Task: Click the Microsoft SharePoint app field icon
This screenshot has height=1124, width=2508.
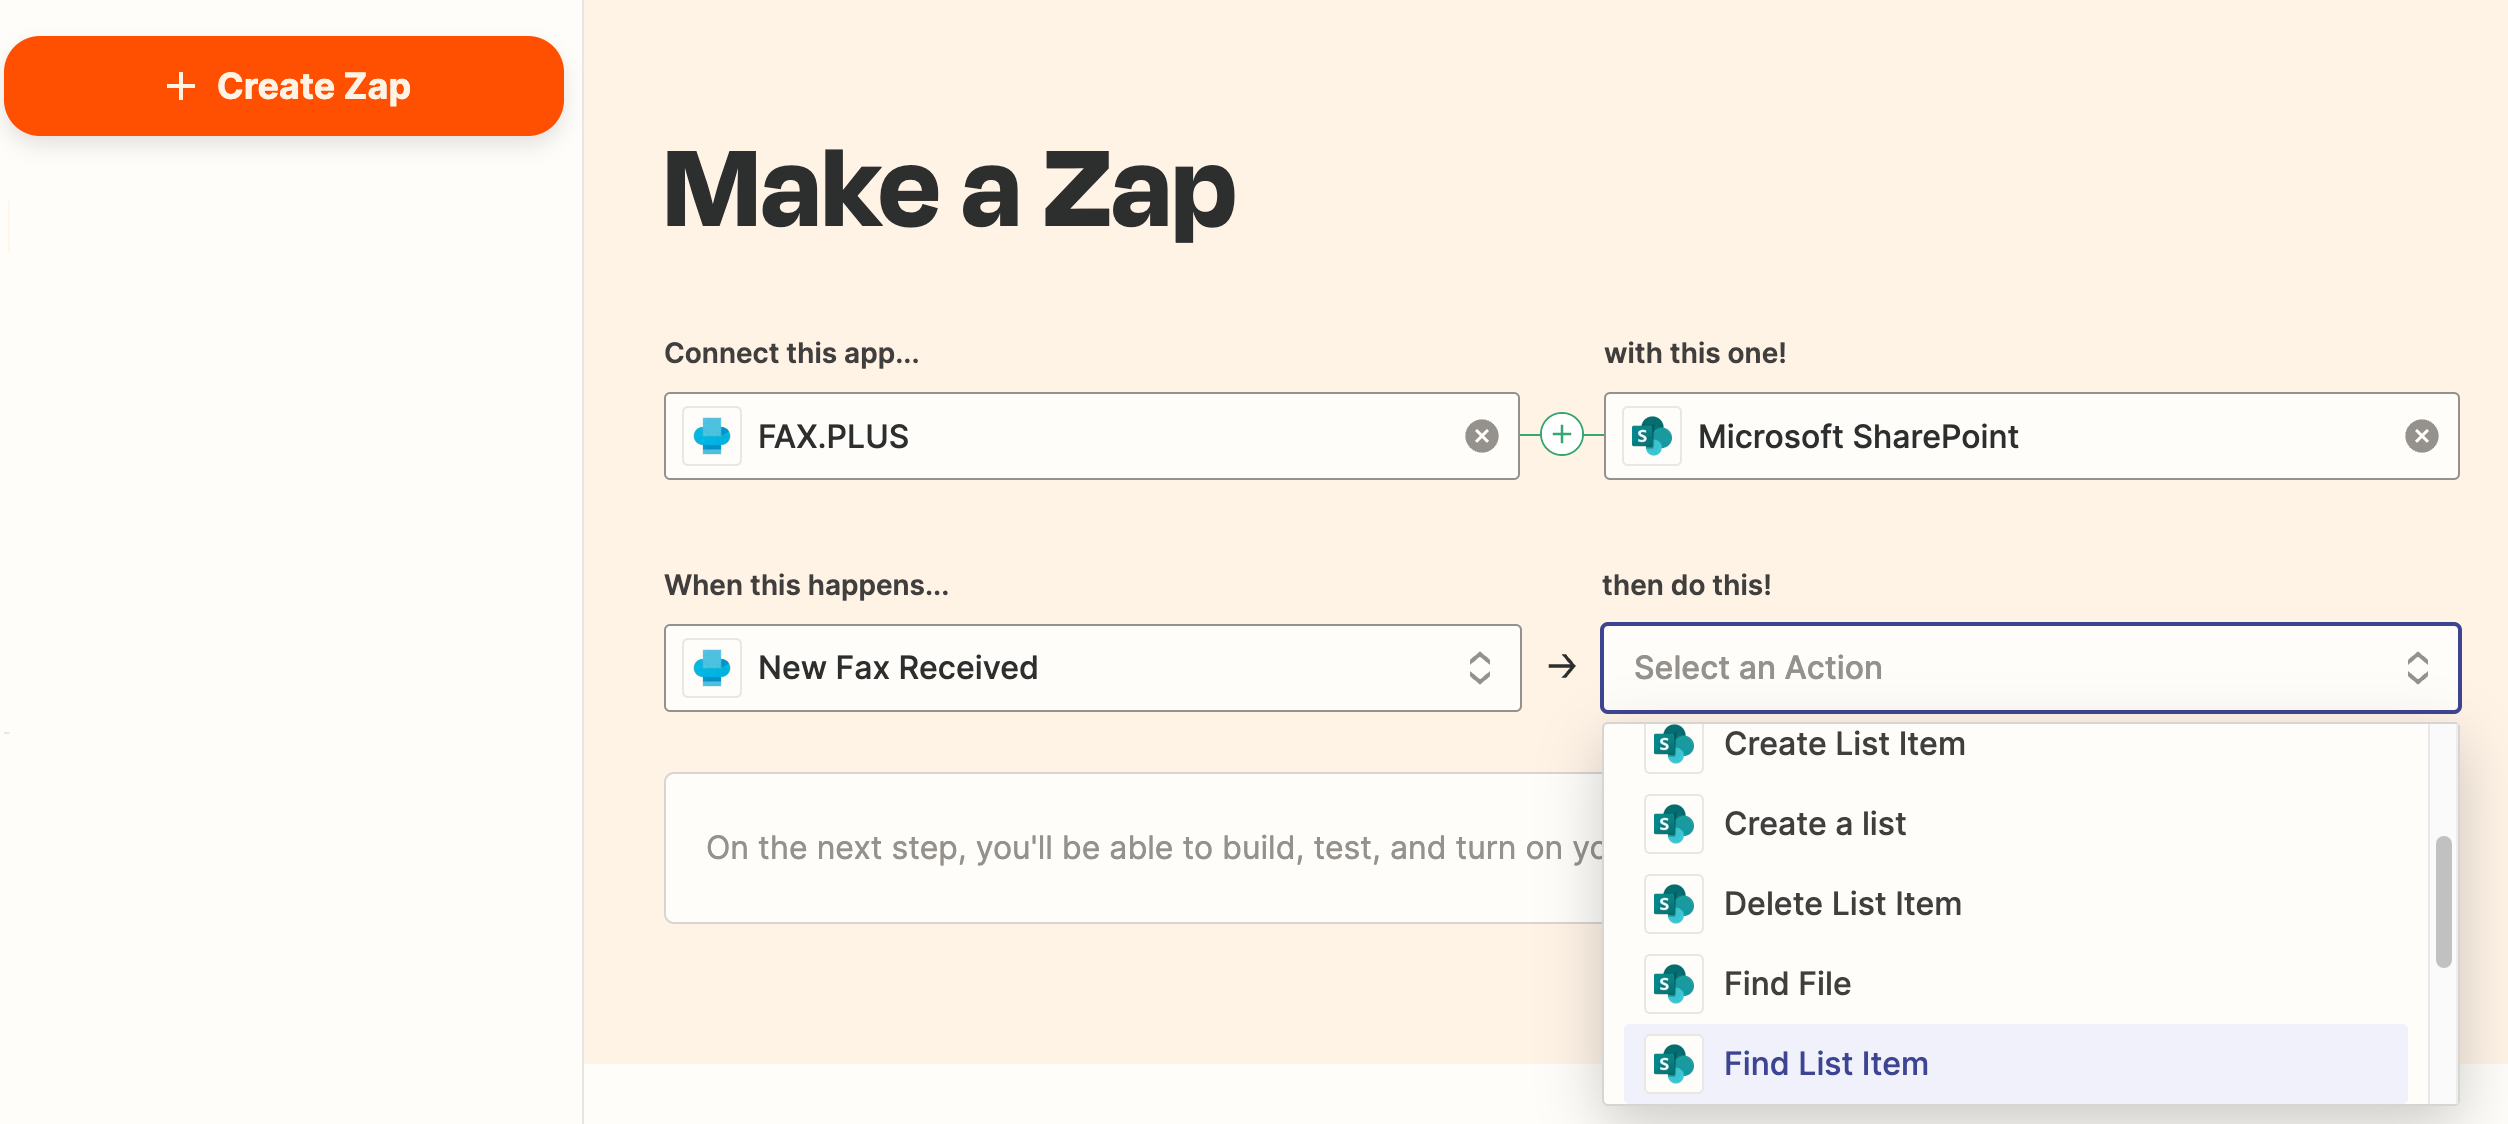Action: click(1652, 436)
